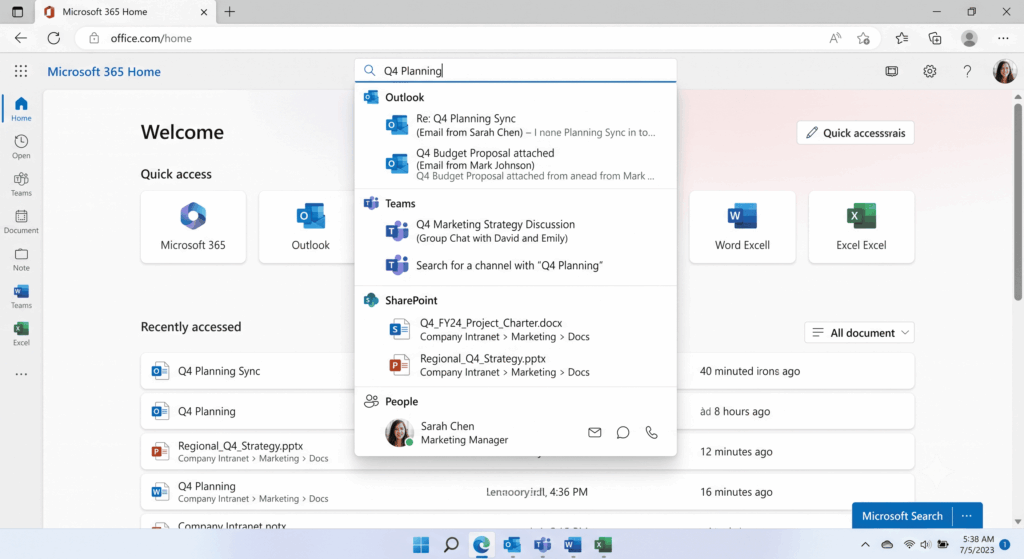
Task: Click the Microsoft 365 Home title link
Action: (104, 71)
